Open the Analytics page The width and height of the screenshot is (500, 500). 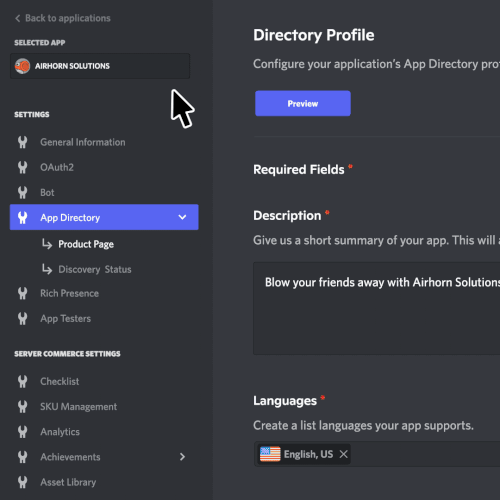click(60, 432)
